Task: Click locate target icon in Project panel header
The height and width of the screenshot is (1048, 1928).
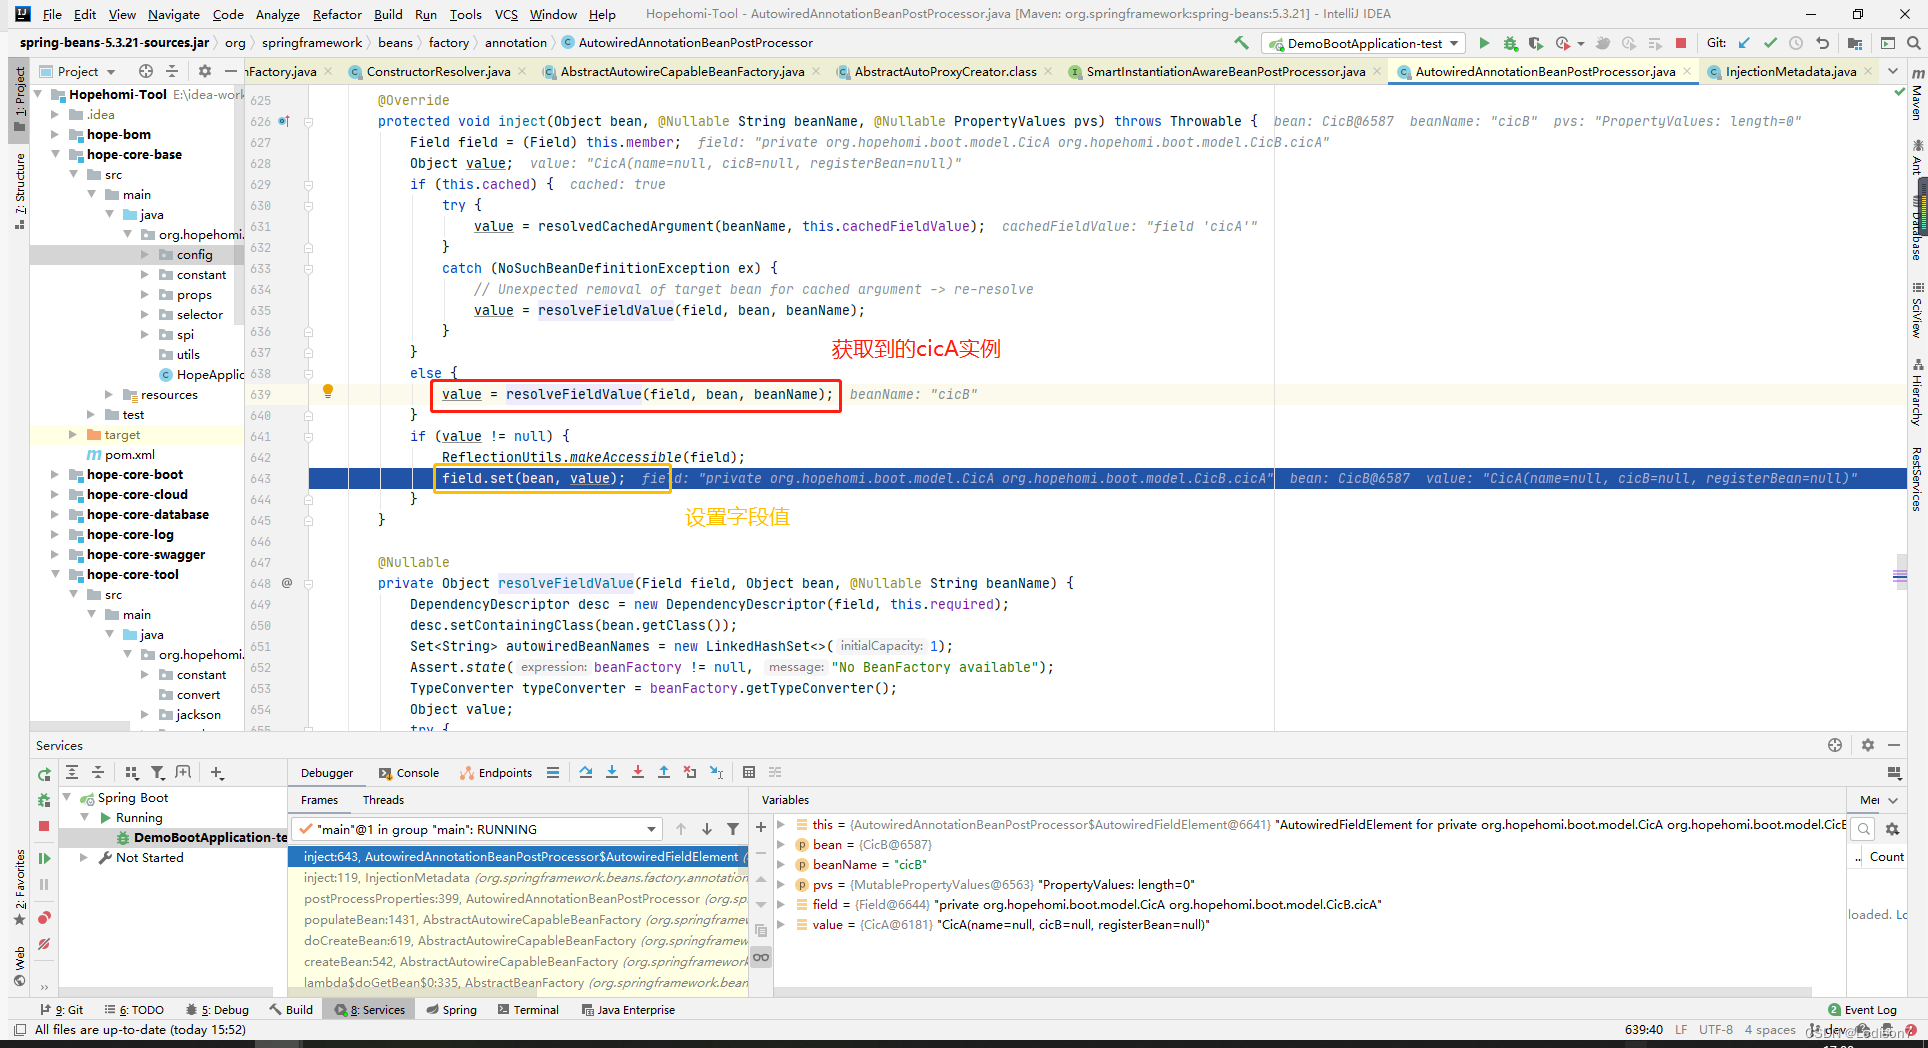Action: [x=146, y=71]
